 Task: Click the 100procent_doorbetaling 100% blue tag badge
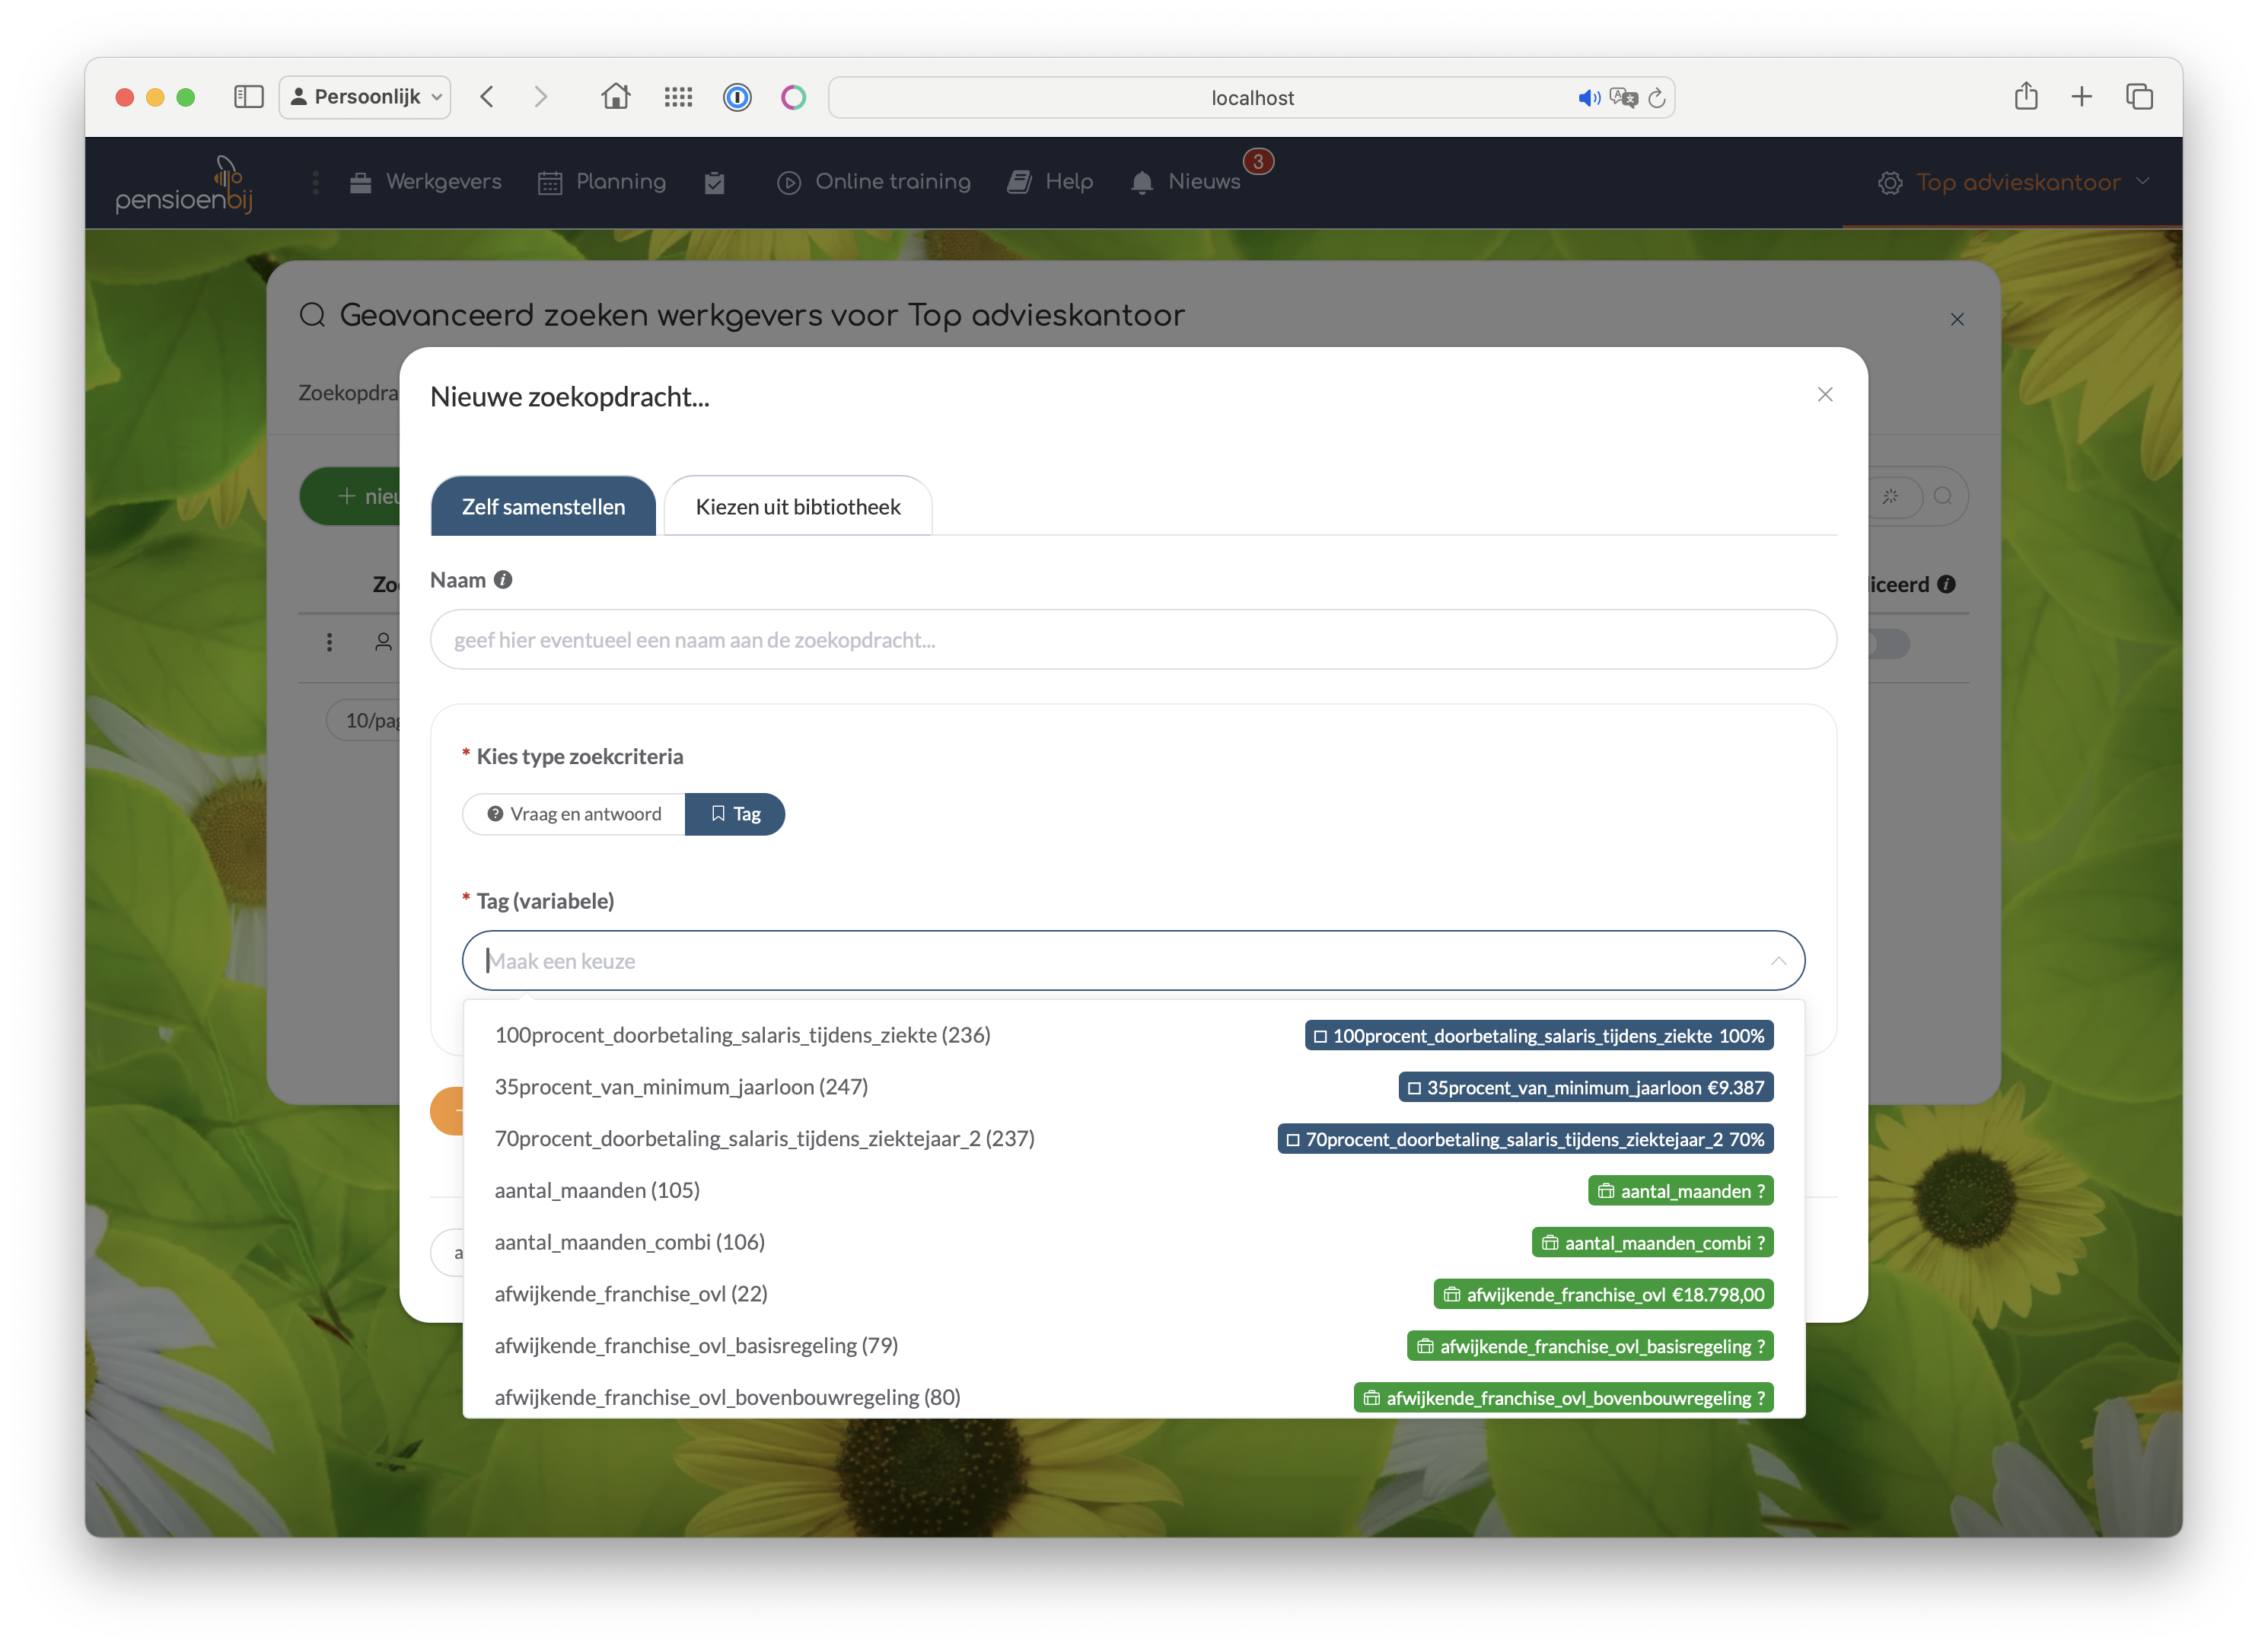click(x=1539, y=1036)
